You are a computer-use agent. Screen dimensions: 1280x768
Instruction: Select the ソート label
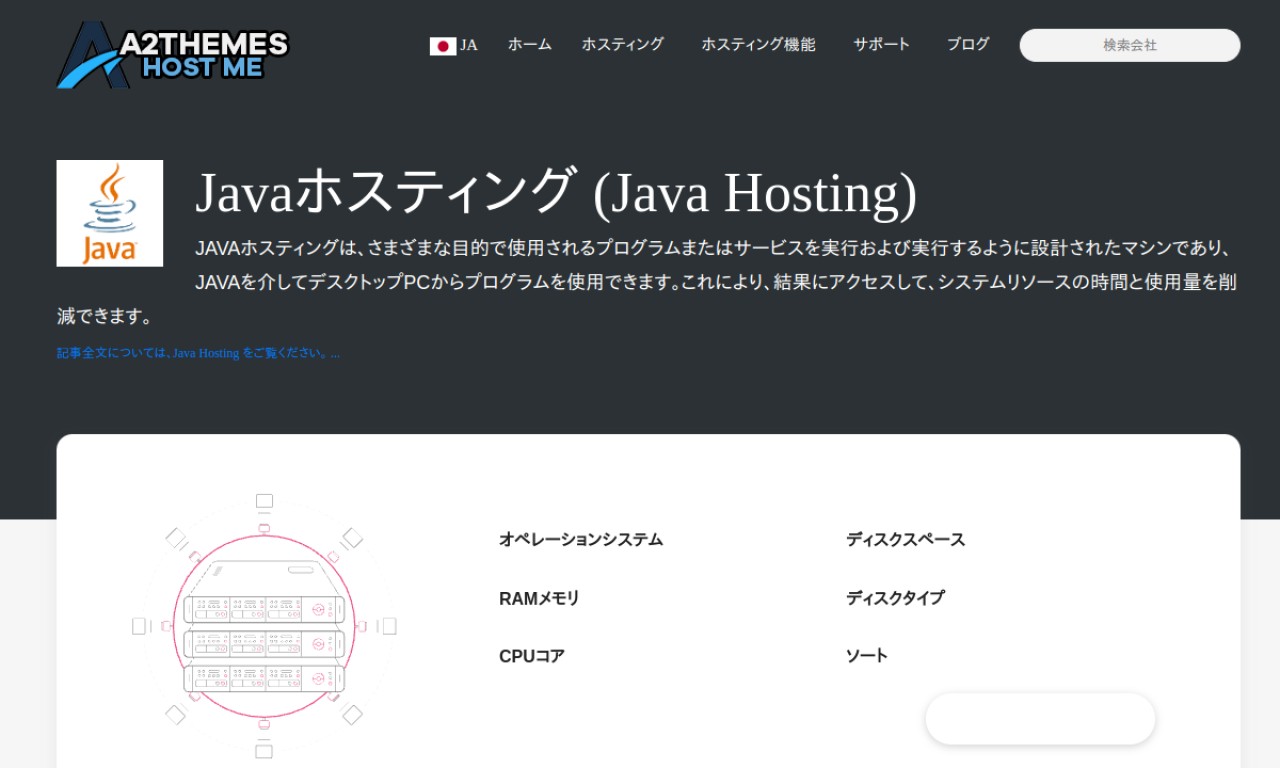867,656
